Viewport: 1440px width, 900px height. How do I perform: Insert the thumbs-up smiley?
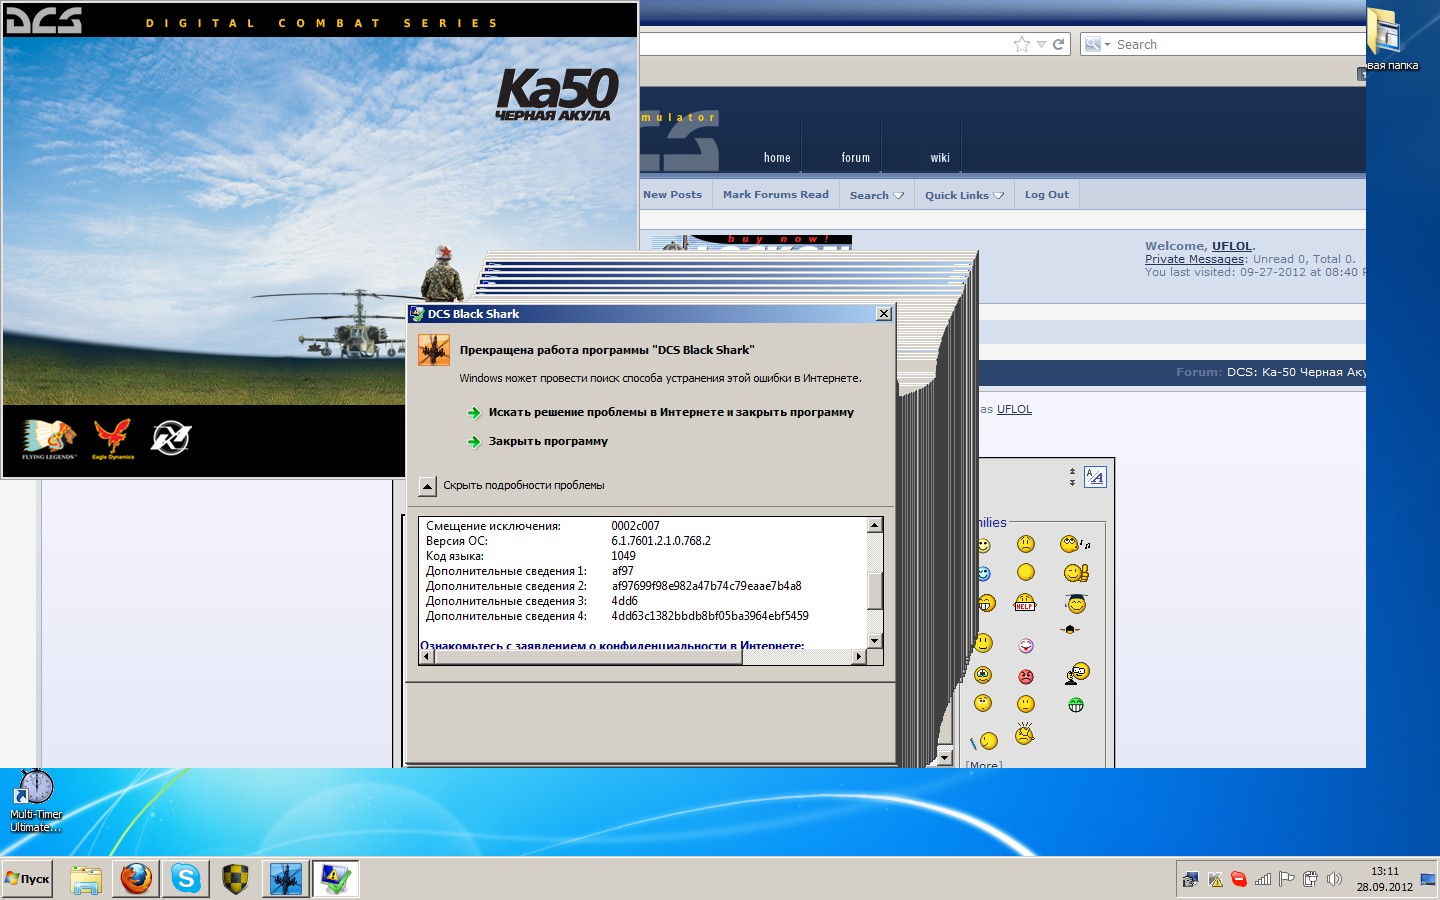[x=1076, y=573]
